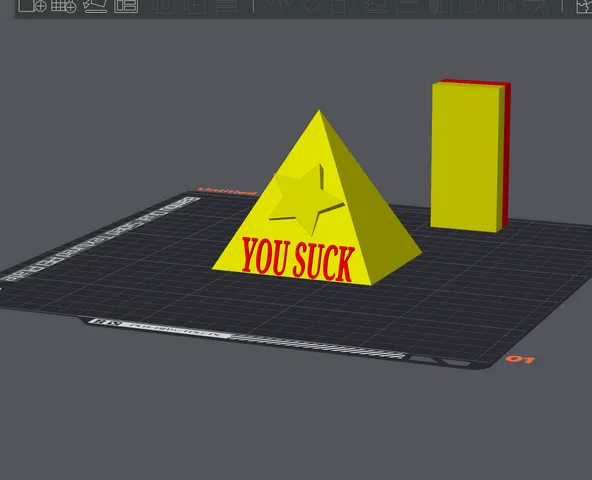Viewport: 592px width, 480px height.
Task: Click the dimmed Split to parts icon
Action: coord(196,6)
